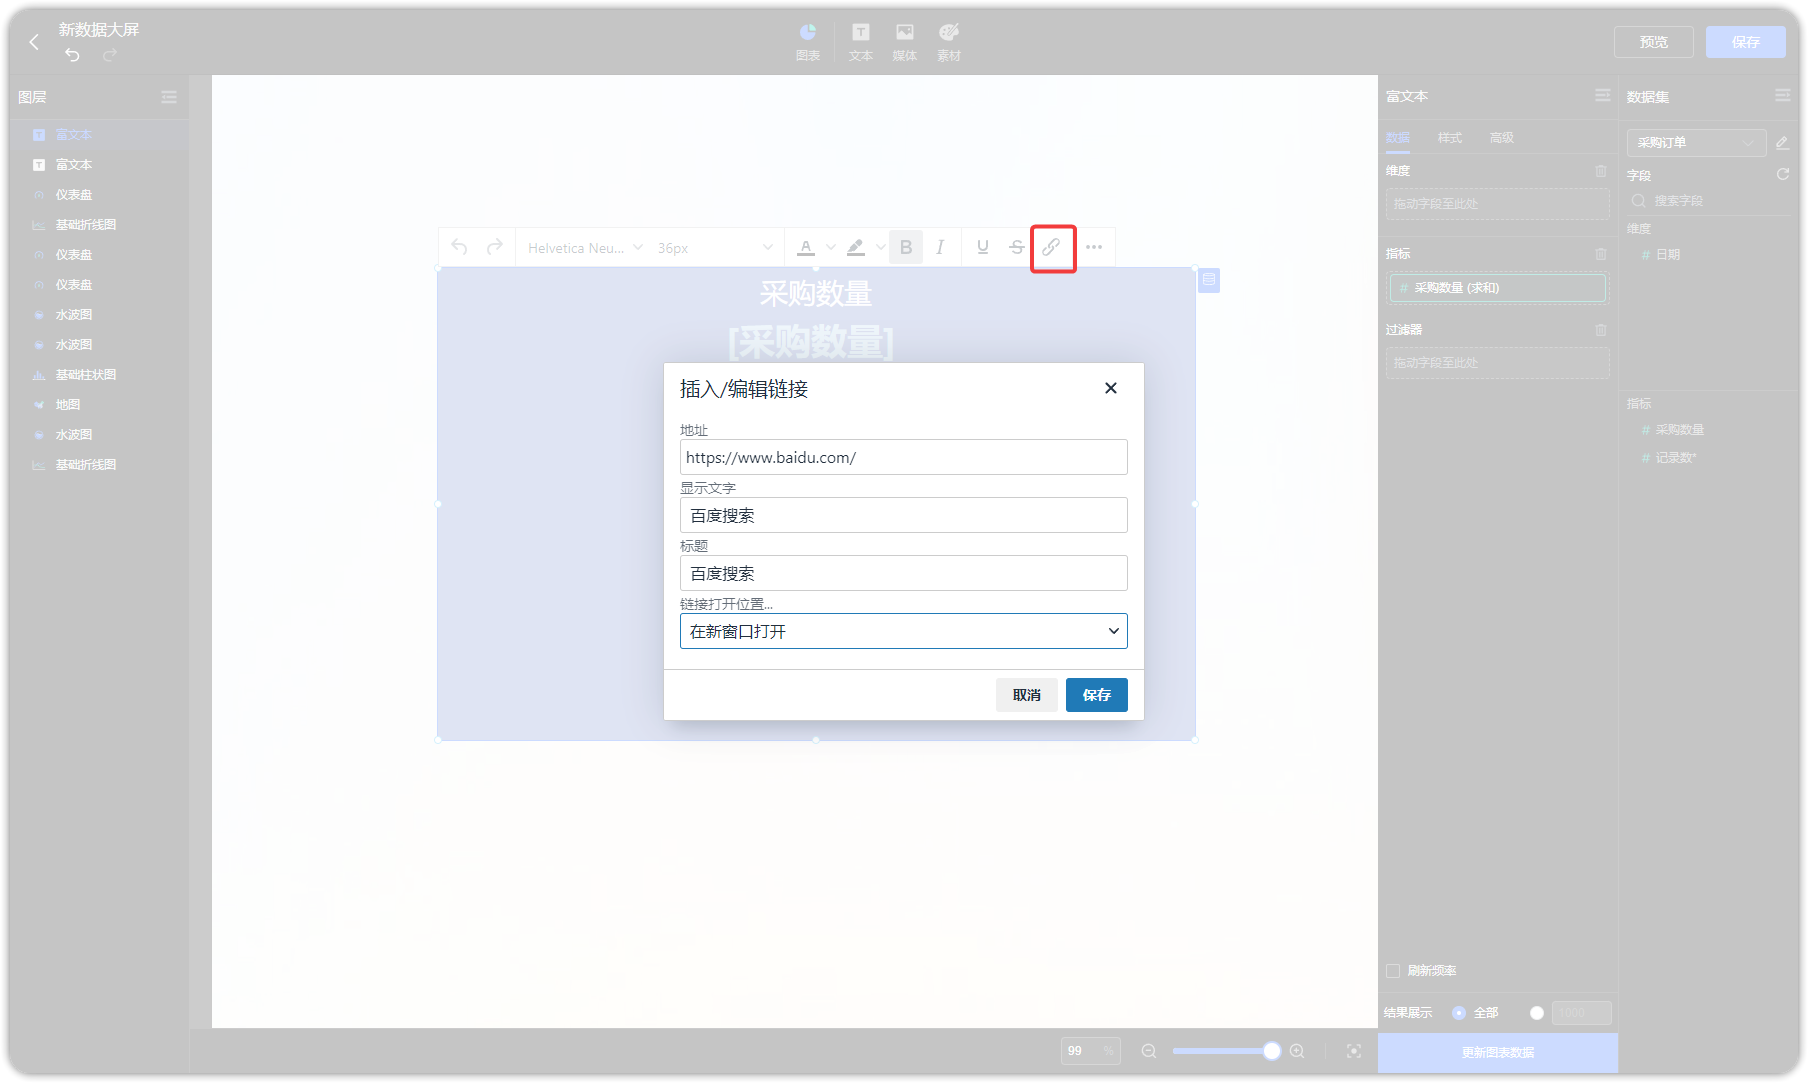Enable the 刷新频率 checkbox
The width and height of the screenshot is (1808, 1083).
(x=1393, y=970)
